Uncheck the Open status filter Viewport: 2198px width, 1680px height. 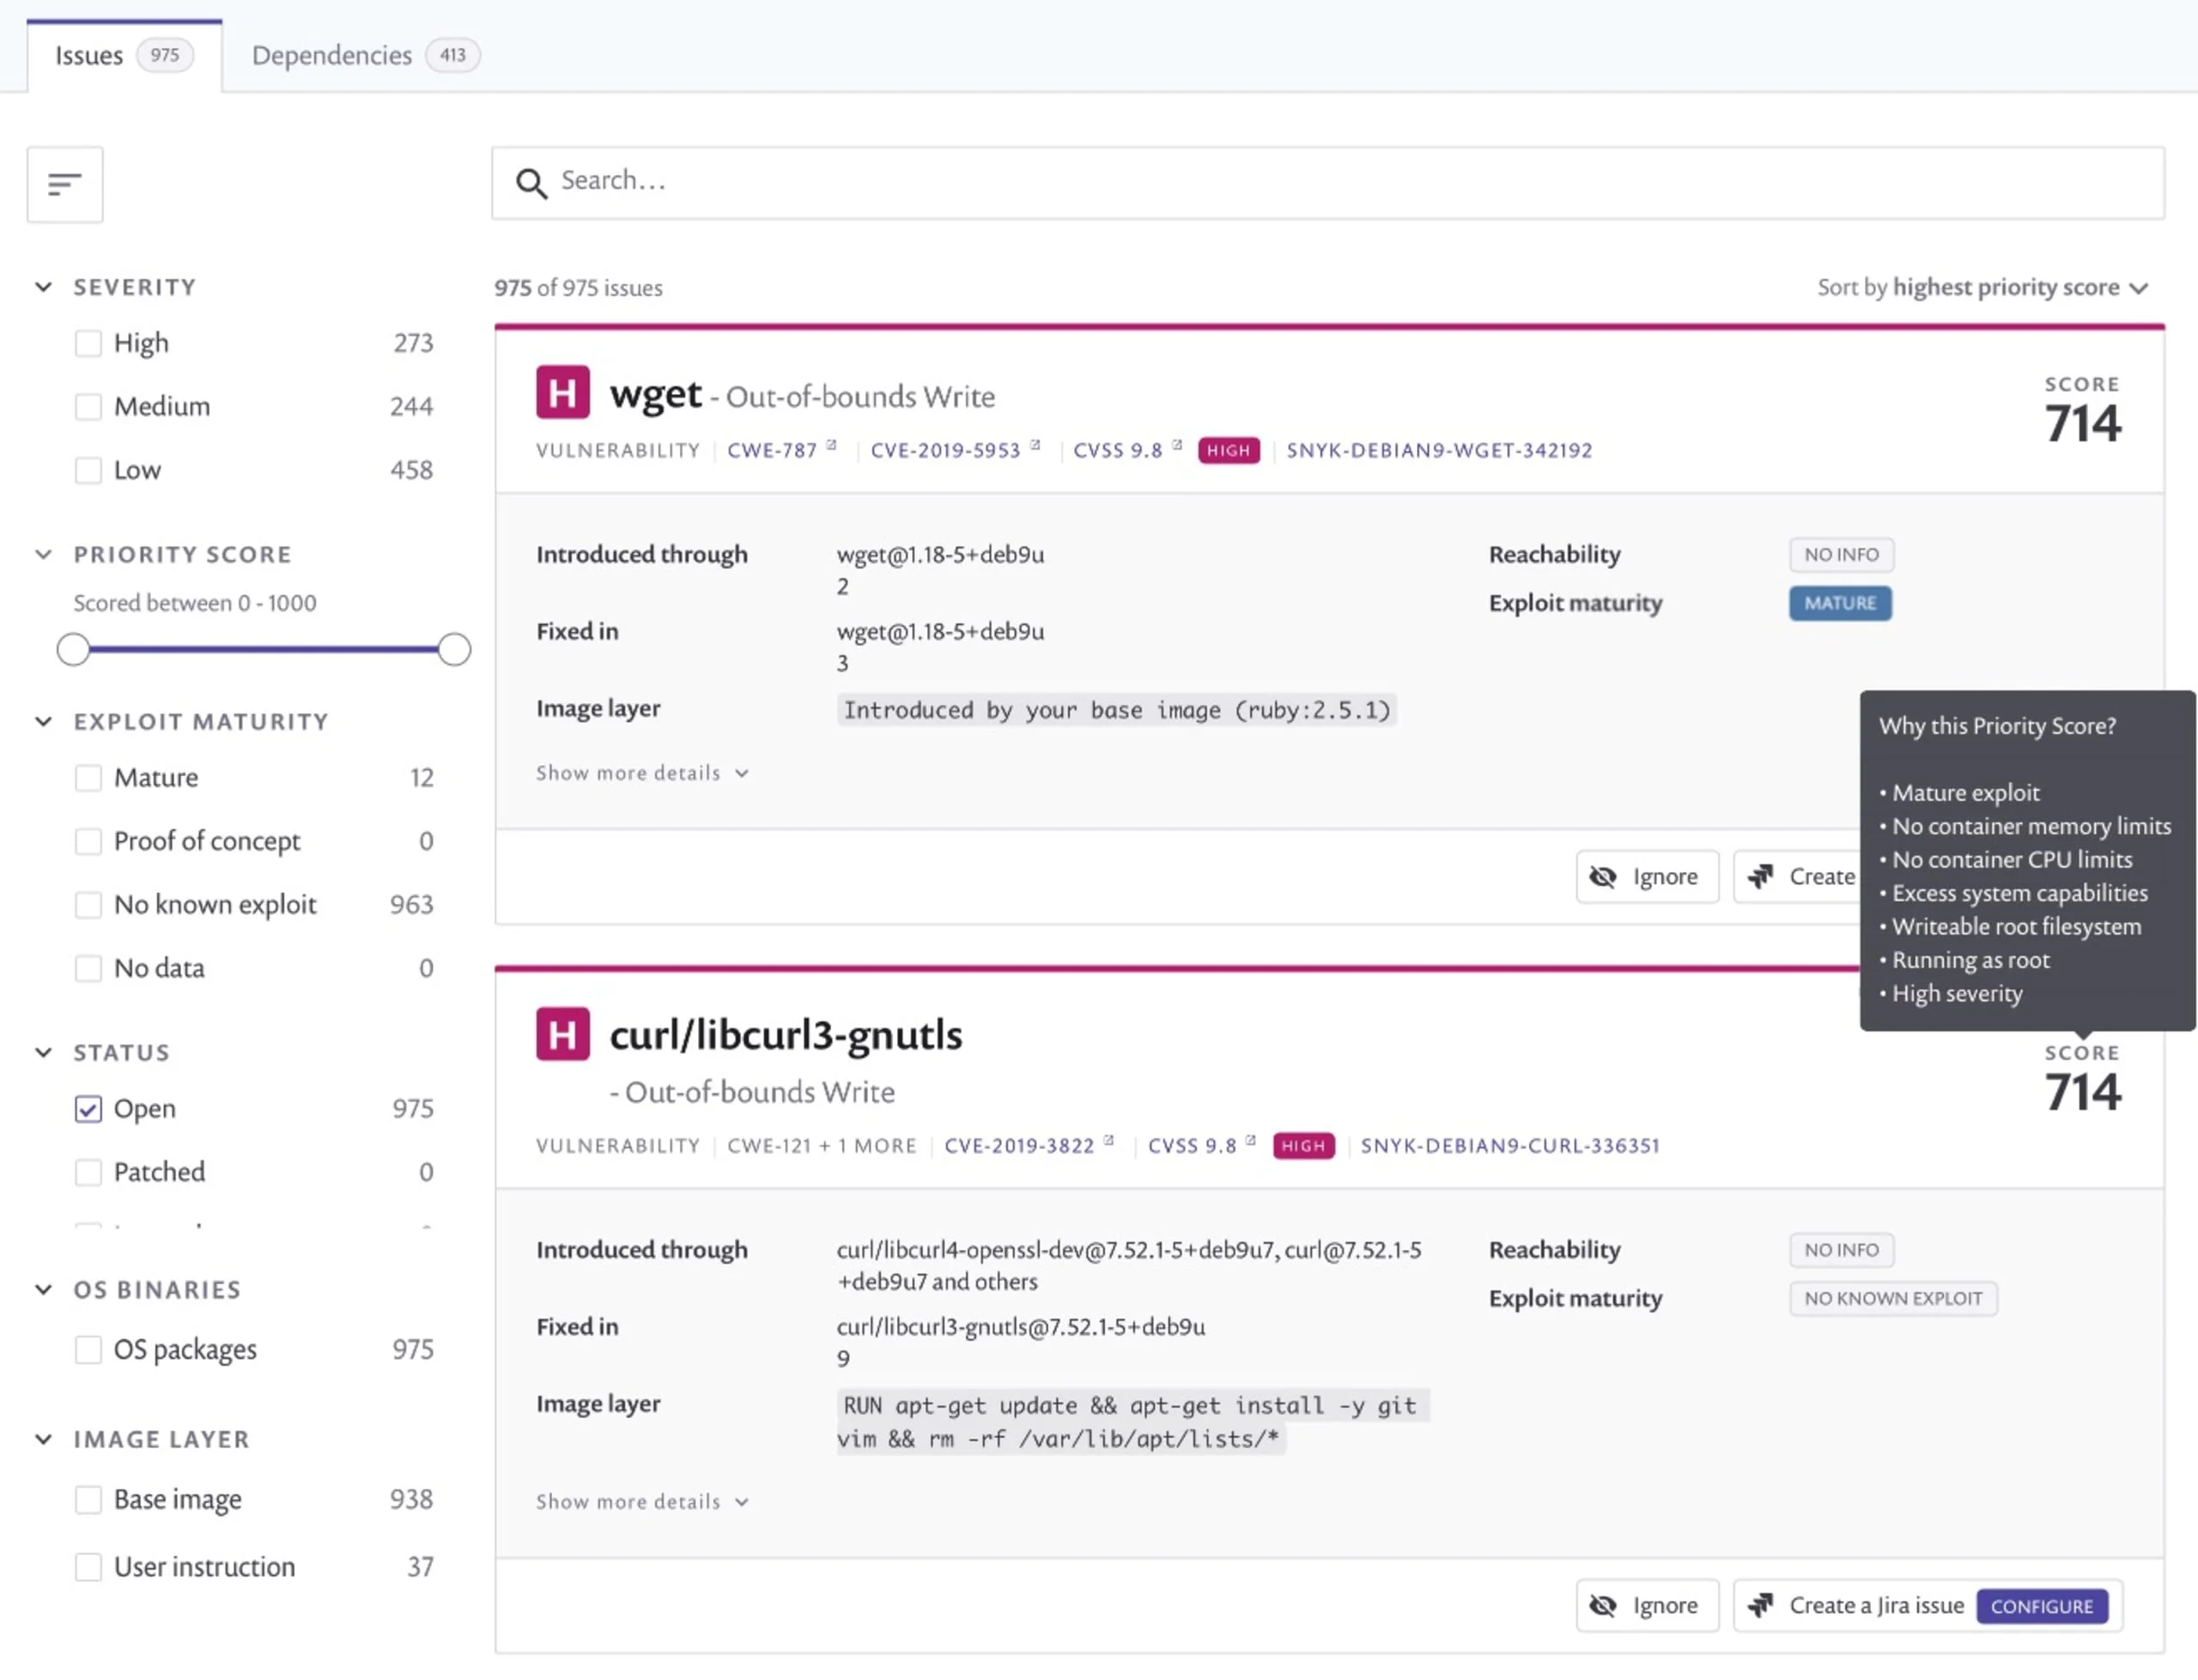coord(89,1108)
